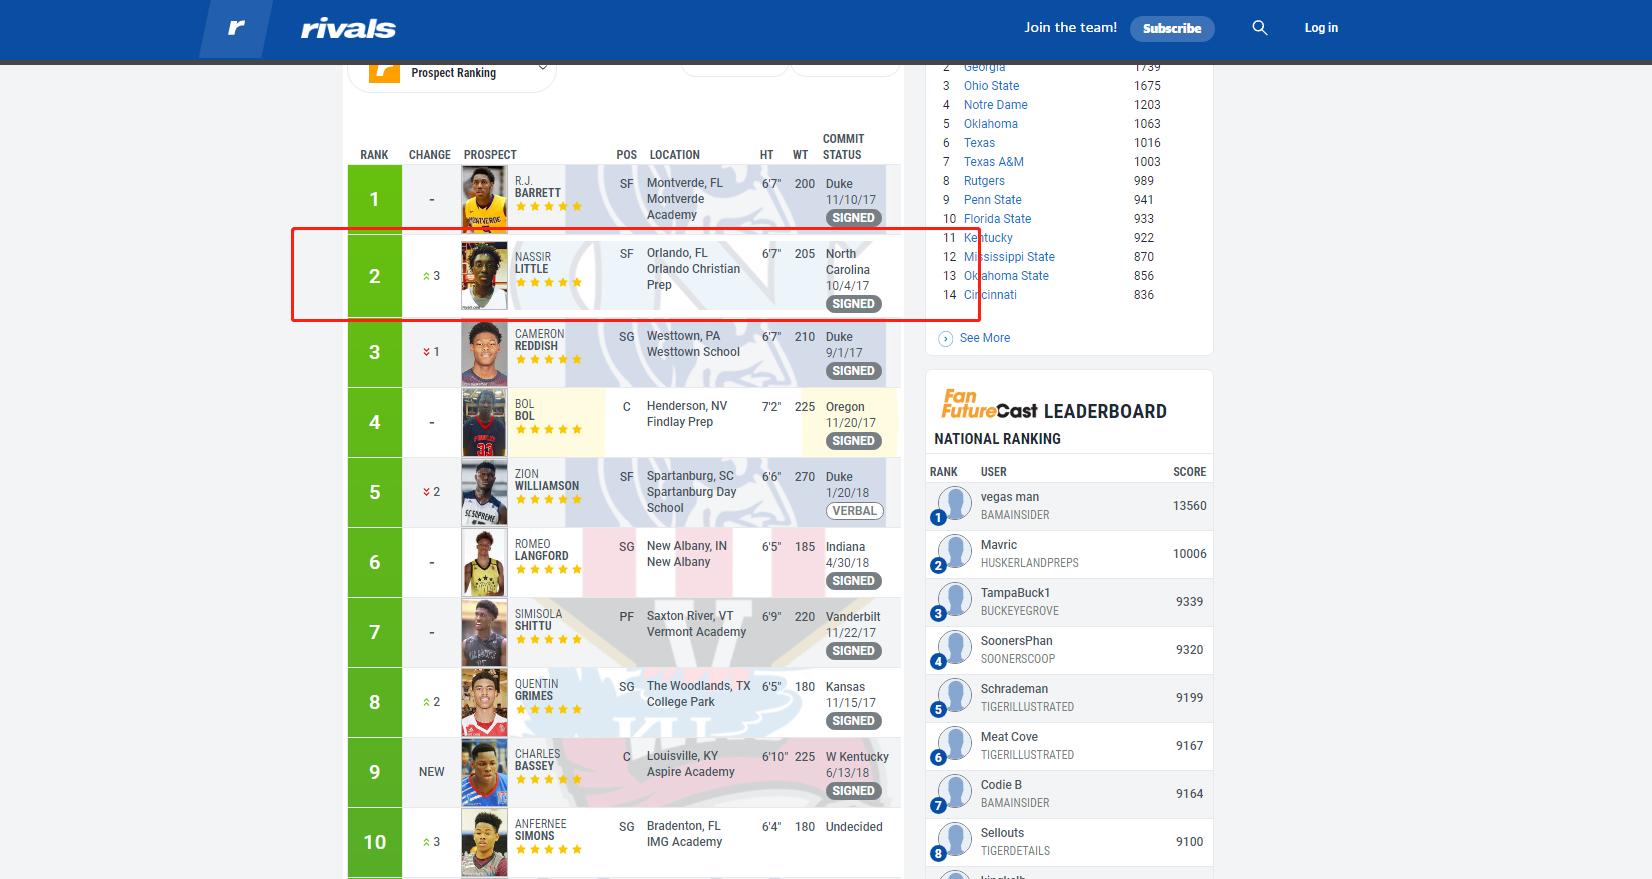Viewport: 1652px width, 879px height.
Task: Open Cameron Reddish's prospect name link
Action: 540,340
